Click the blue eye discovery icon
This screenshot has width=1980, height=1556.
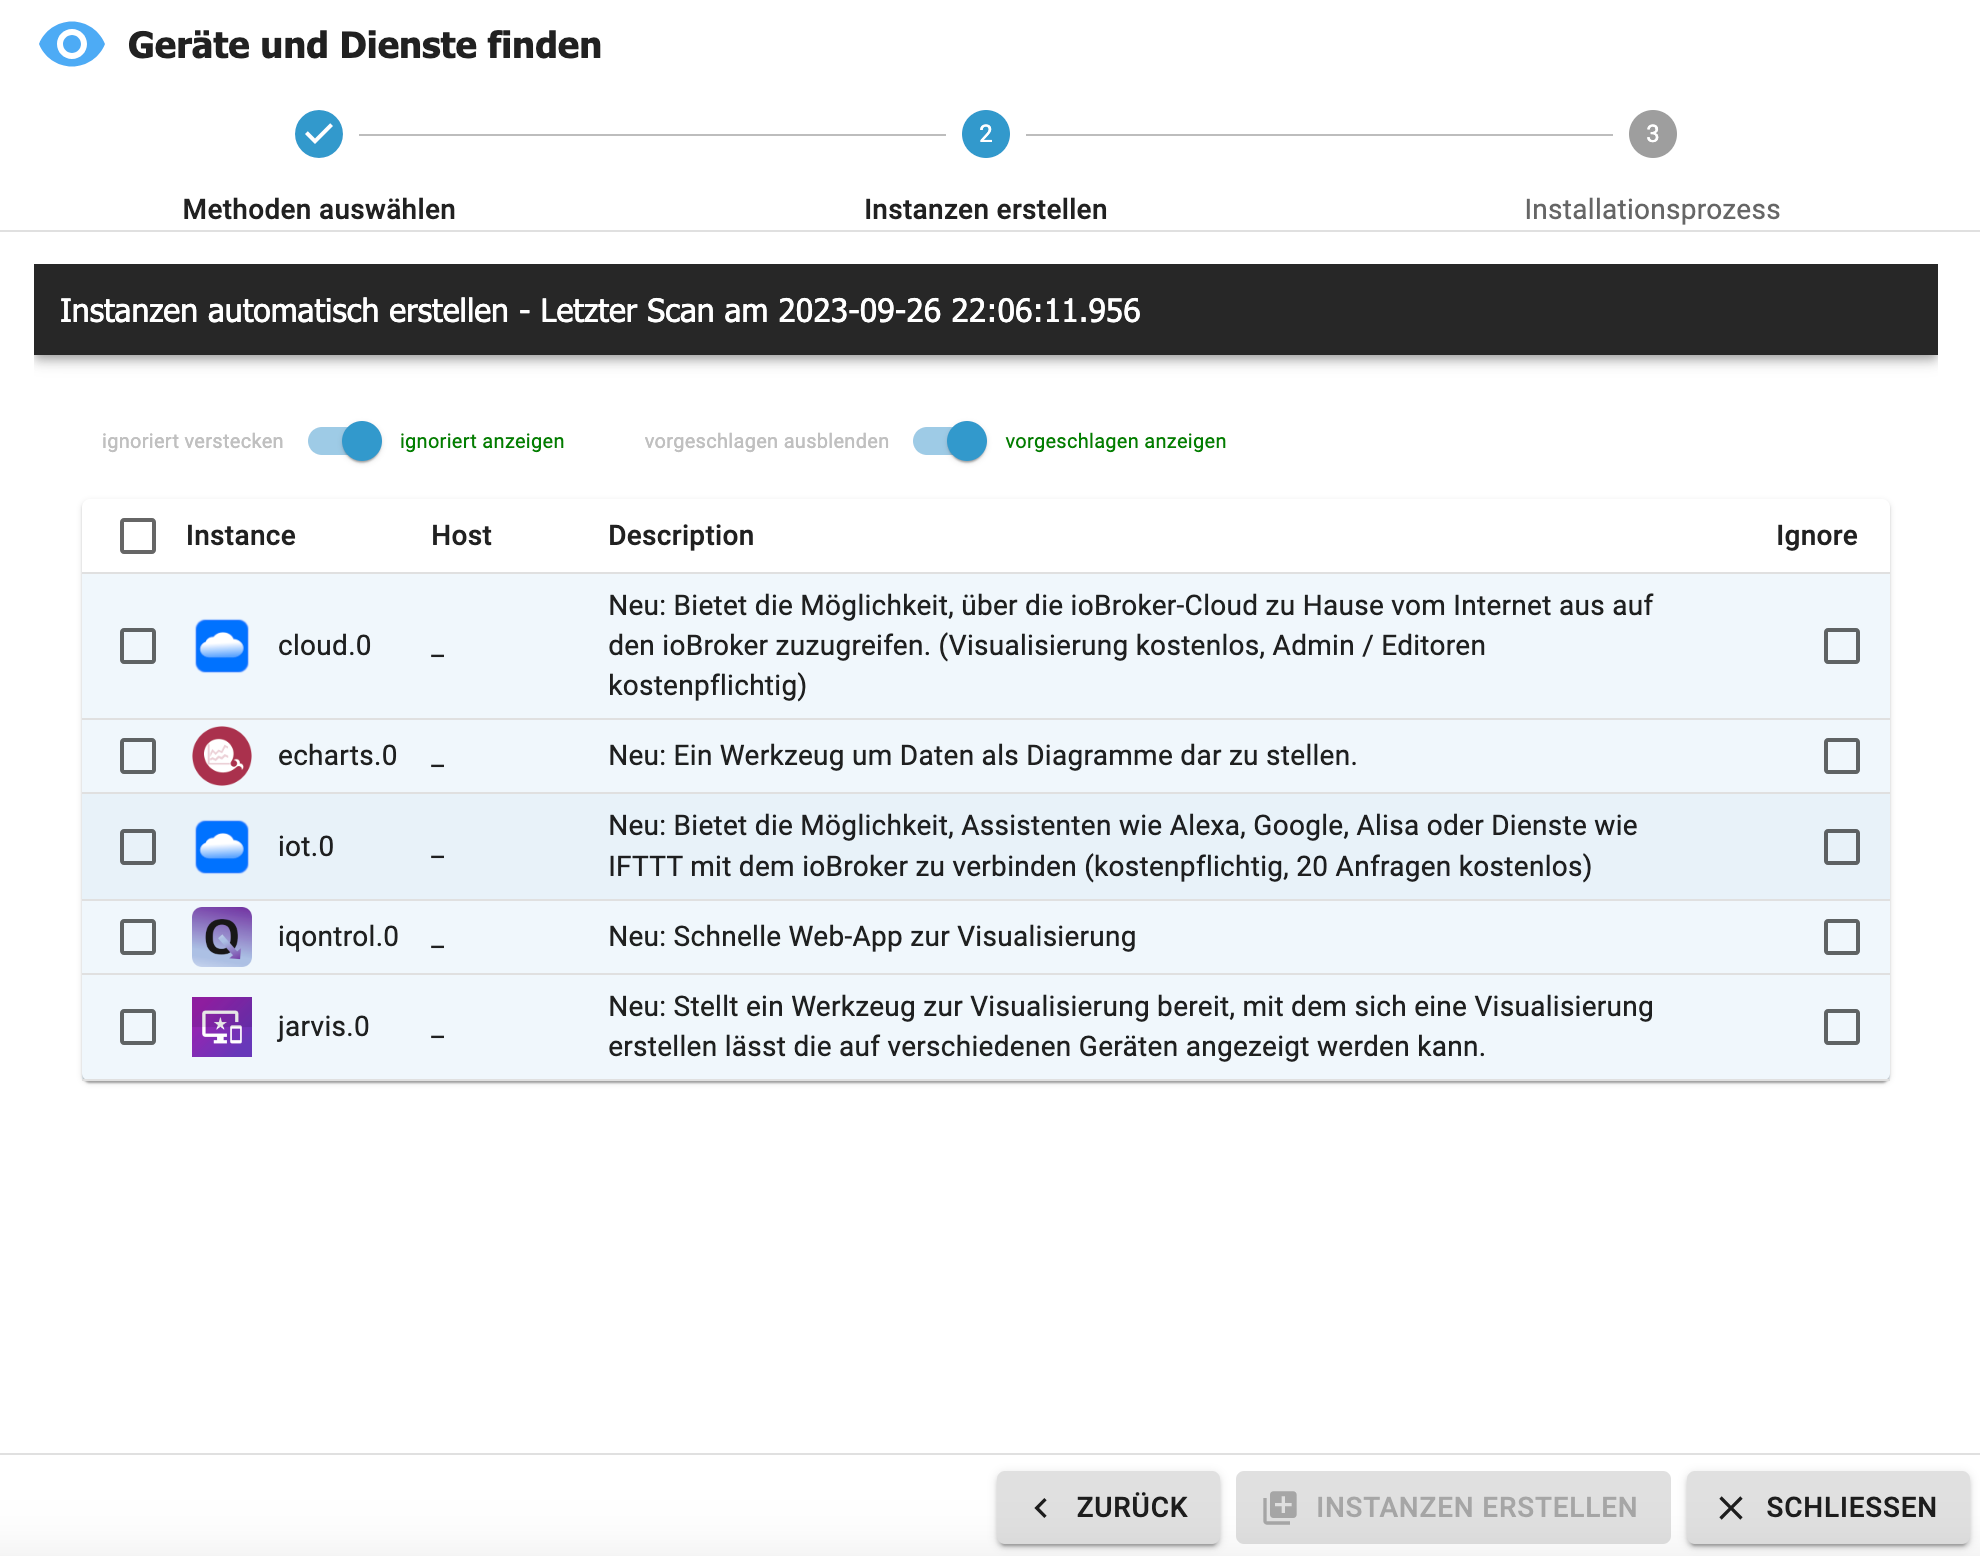pyautogui.click(x=71, y=45)
